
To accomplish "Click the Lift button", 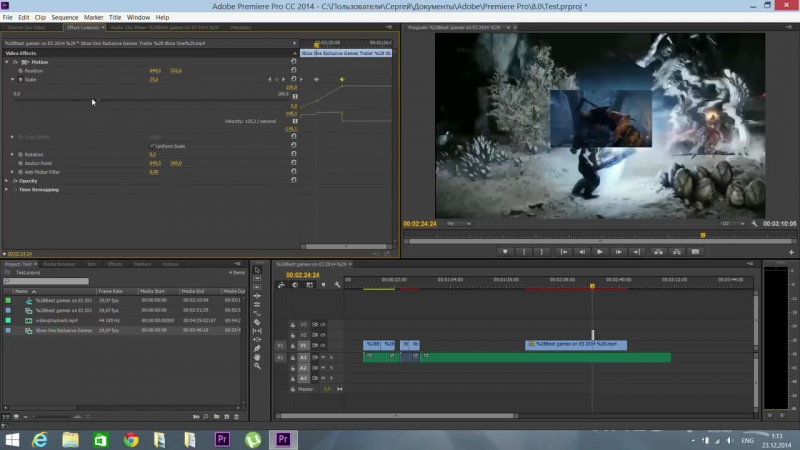I will (x=658, y=252).
